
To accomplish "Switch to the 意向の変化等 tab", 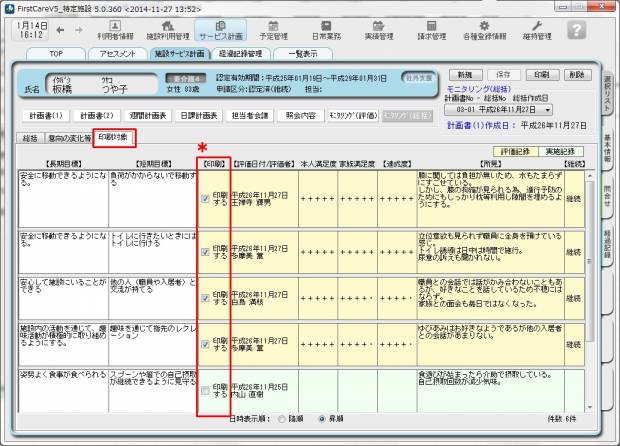I will 69,138.
